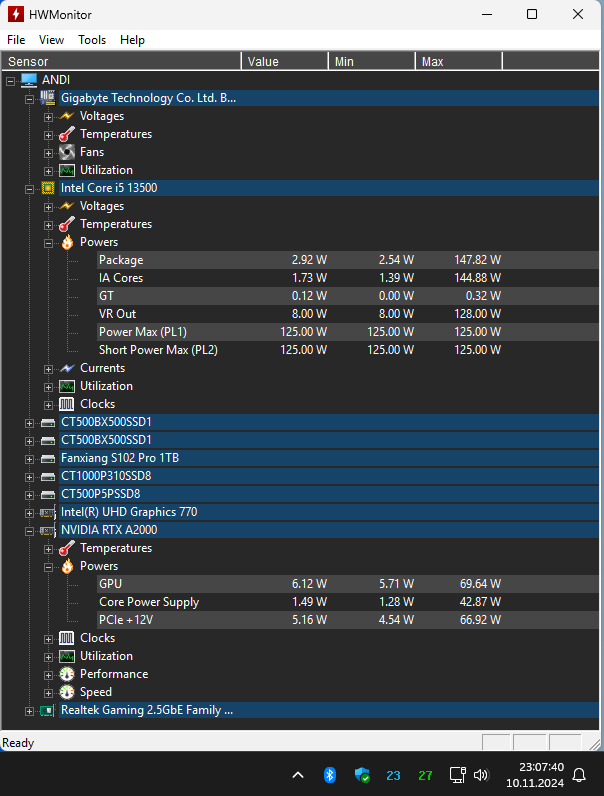This screenshot has width=604, height=796.
Task: Expand the Currents node
Action: pyautogui.click(x=48, y=369)
